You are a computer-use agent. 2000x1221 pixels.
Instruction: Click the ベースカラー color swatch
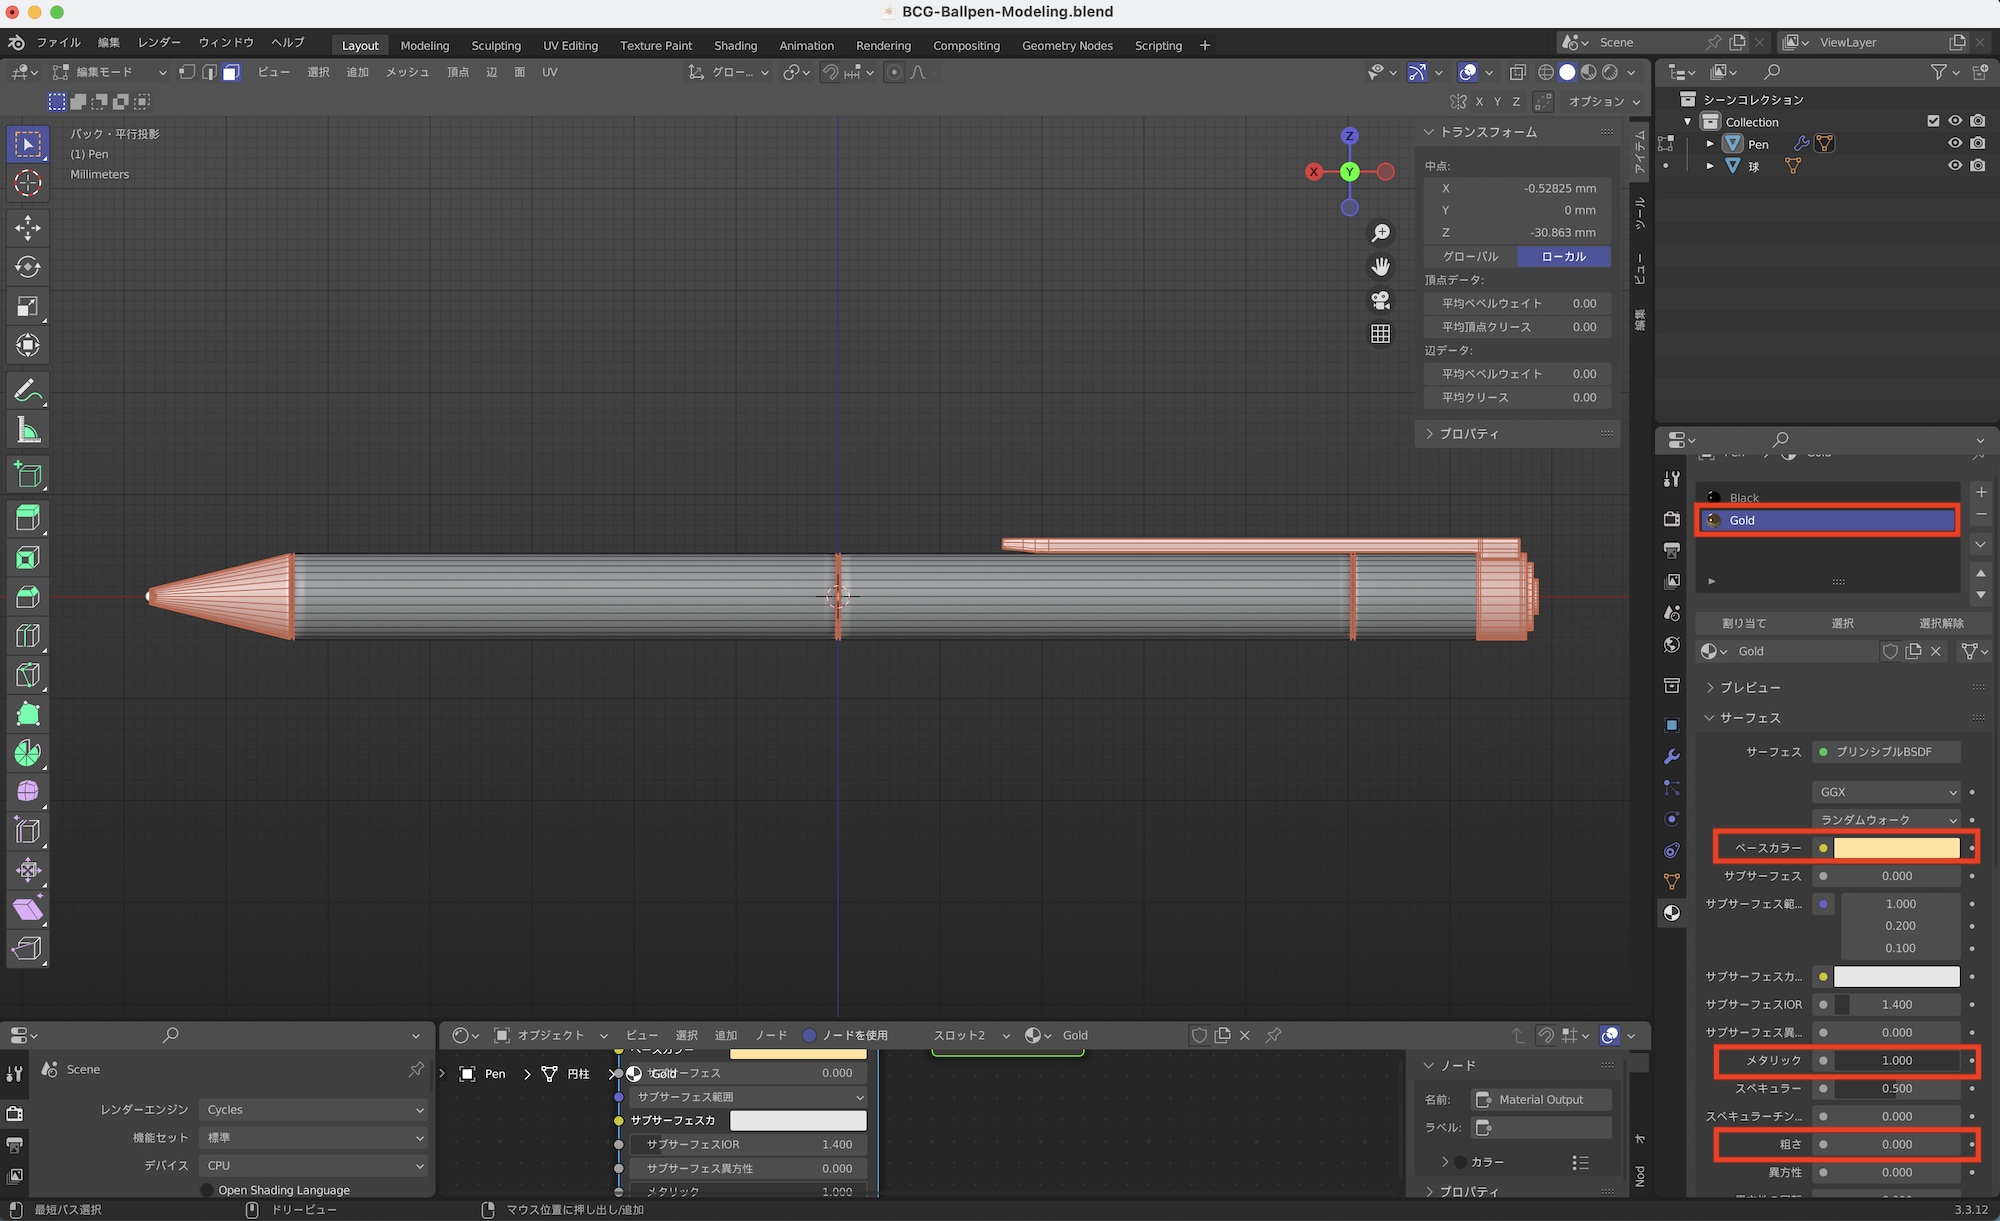(1896, 848)
